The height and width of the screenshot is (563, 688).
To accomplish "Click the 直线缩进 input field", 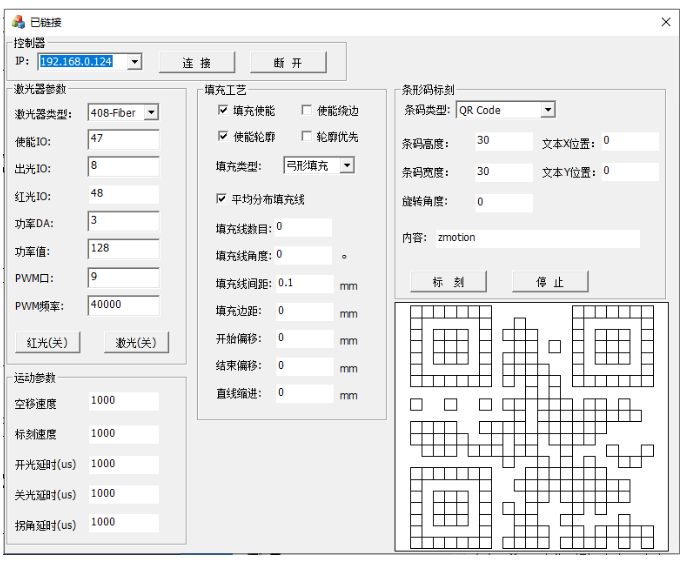I will 305,393.
